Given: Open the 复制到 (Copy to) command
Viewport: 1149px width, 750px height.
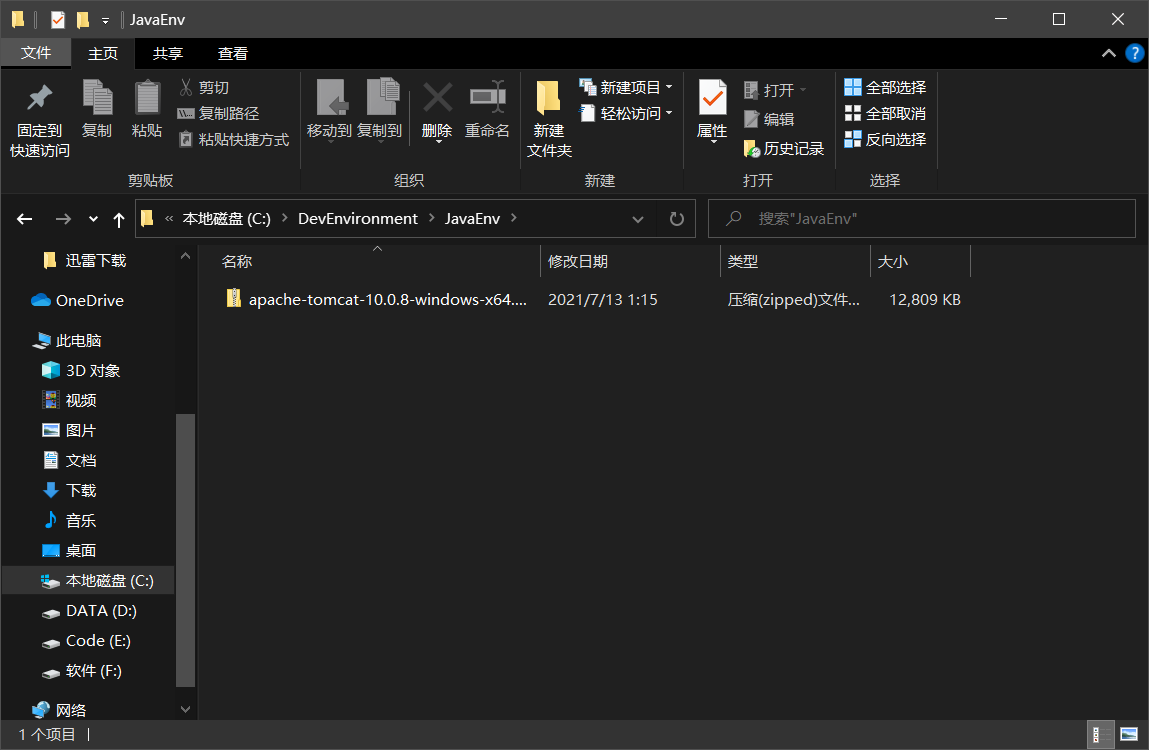Looking at the screenshot, I should point(380,110).
